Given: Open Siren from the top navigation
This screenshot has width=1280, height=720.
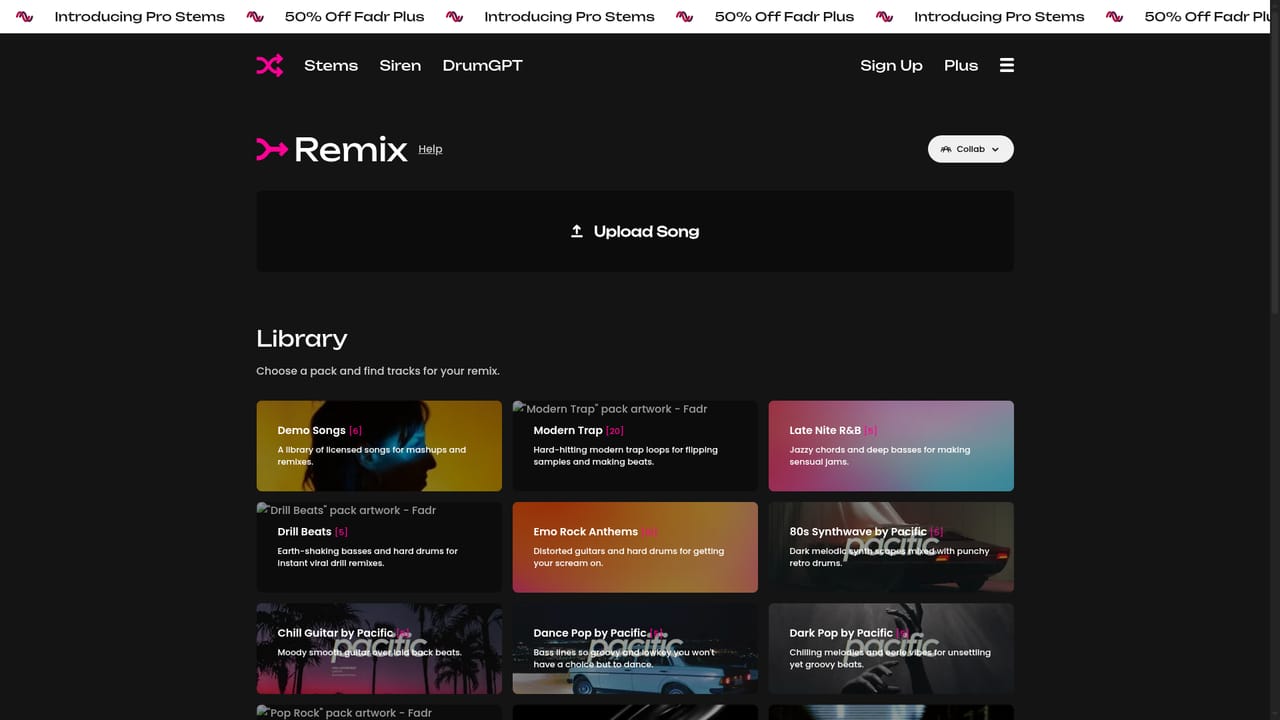Looking at the screenshot, I should [x=400, y=65].
